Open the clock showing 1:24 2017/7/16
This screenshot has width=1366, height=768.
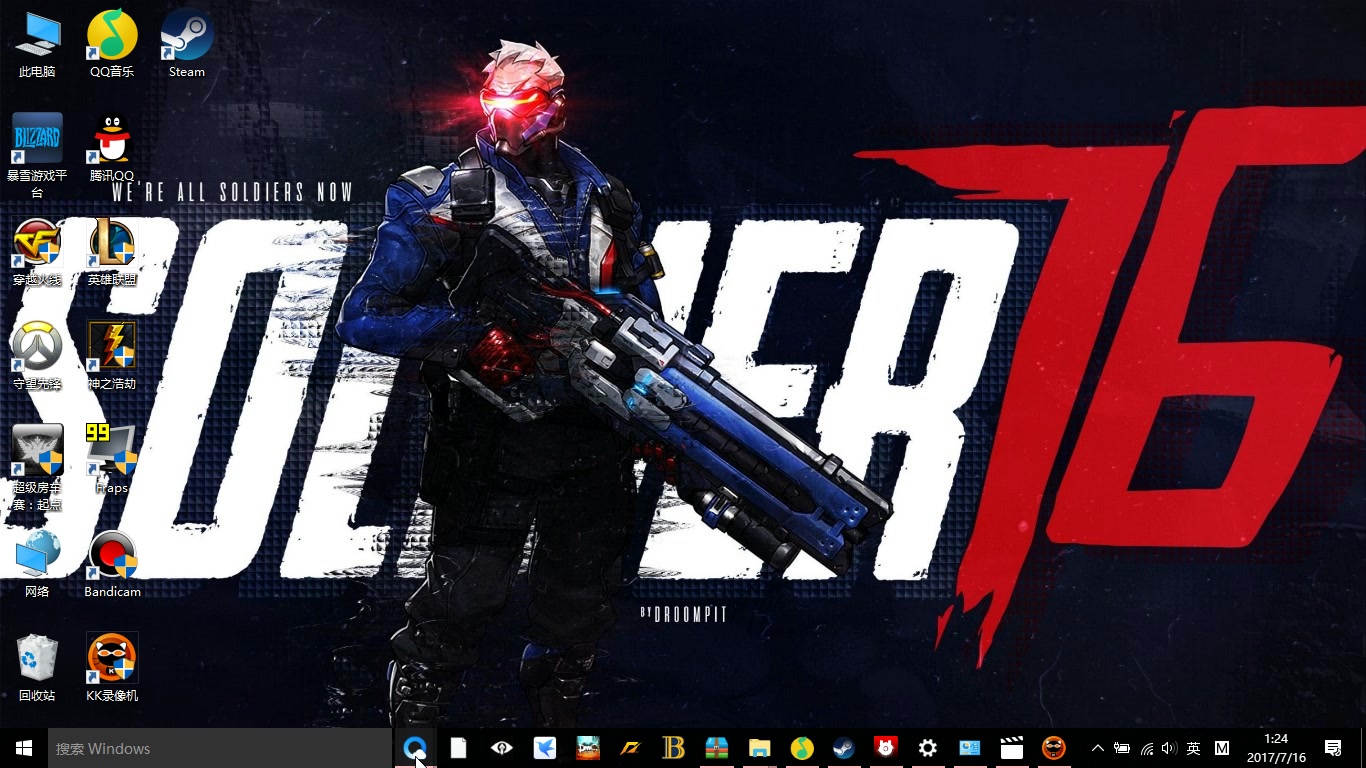click(1275, 748)
